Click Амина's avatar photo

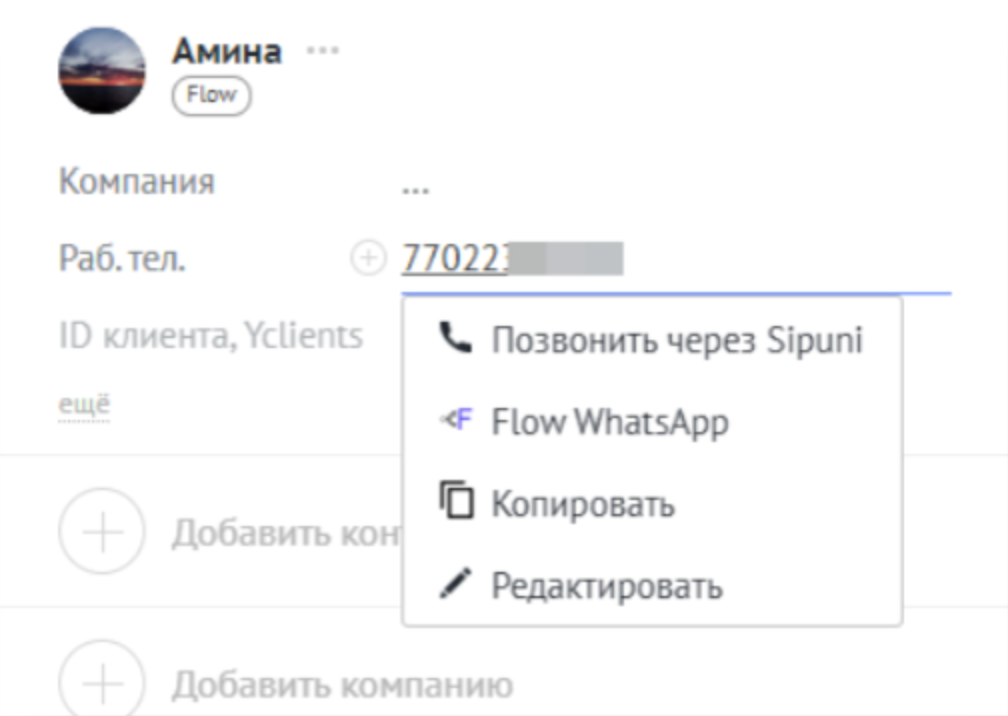(102, 70)
